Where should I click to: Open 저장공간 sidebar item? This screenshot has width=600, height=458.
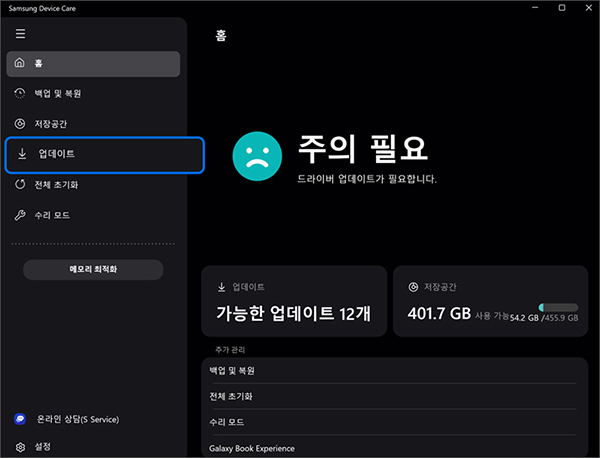(93, 124)
